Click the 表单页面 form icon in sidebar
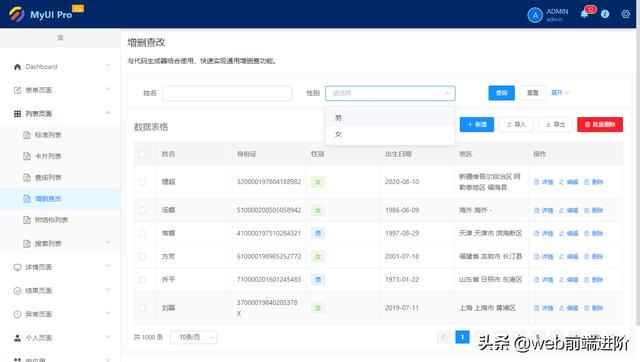 tap(17, 90)
